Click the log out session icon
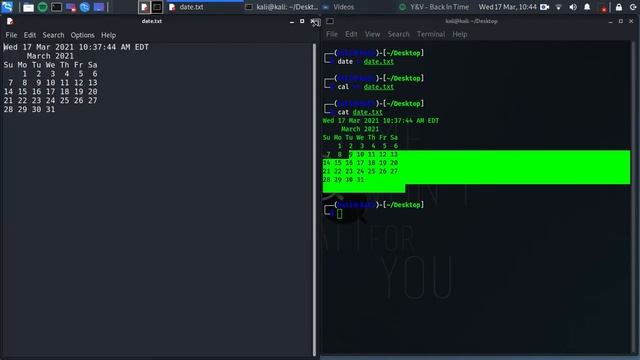Viewport: 640px width, 360px height. click(633, 7)
